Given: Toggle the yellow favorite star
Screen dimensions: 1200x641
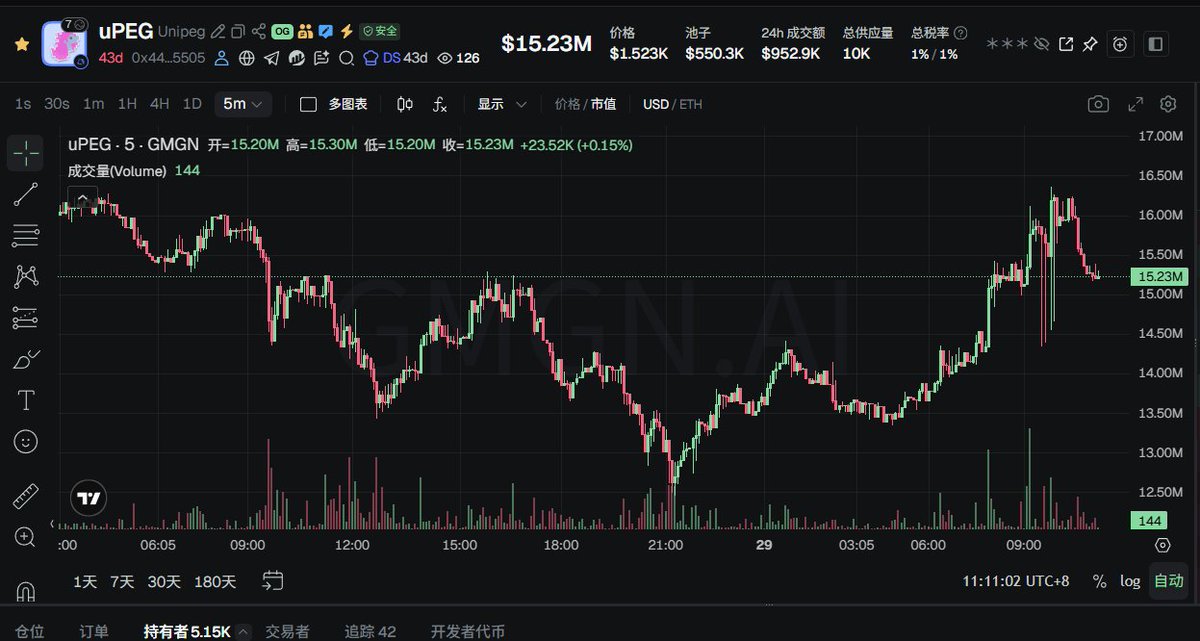Looking at the screenshot, I should coord(22,45).
